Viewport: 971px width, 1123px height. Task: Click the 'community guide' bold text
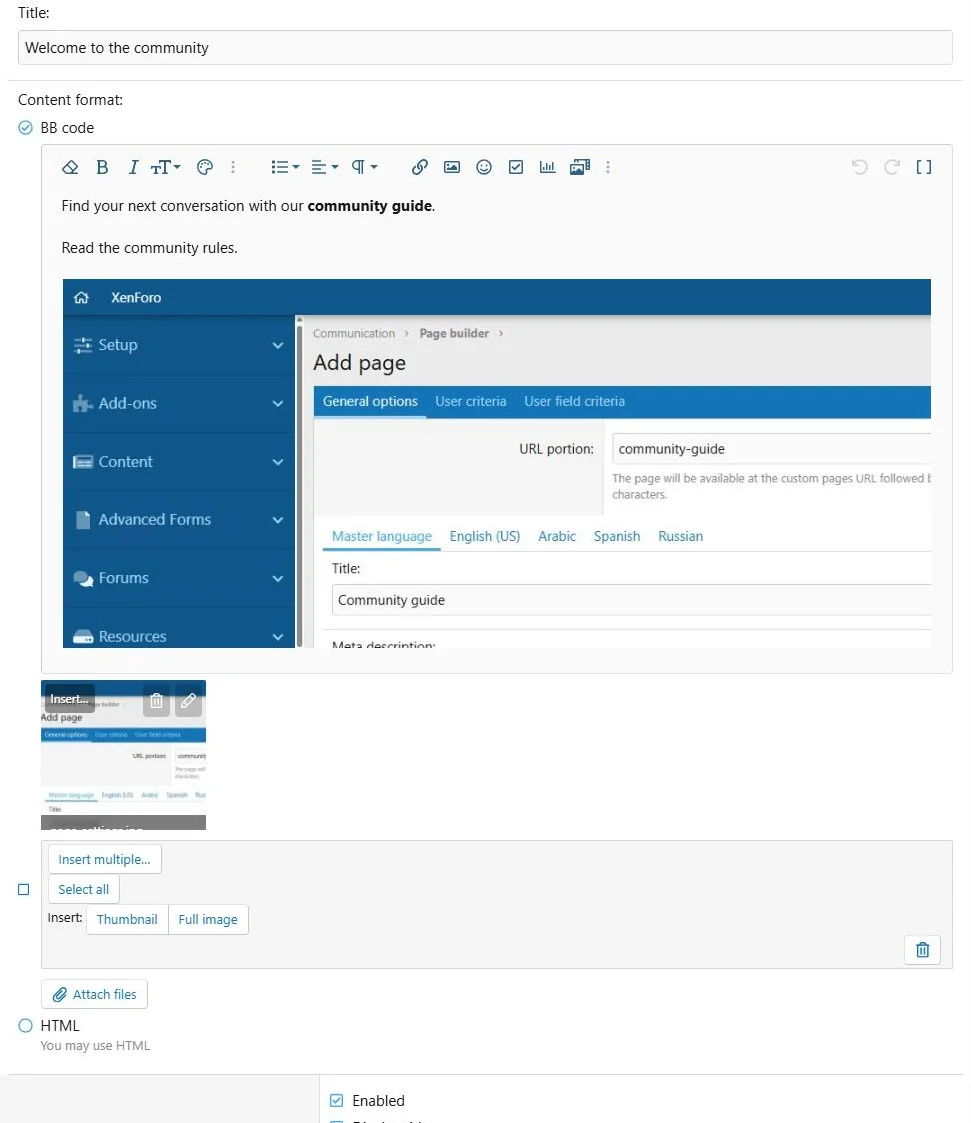369,206
